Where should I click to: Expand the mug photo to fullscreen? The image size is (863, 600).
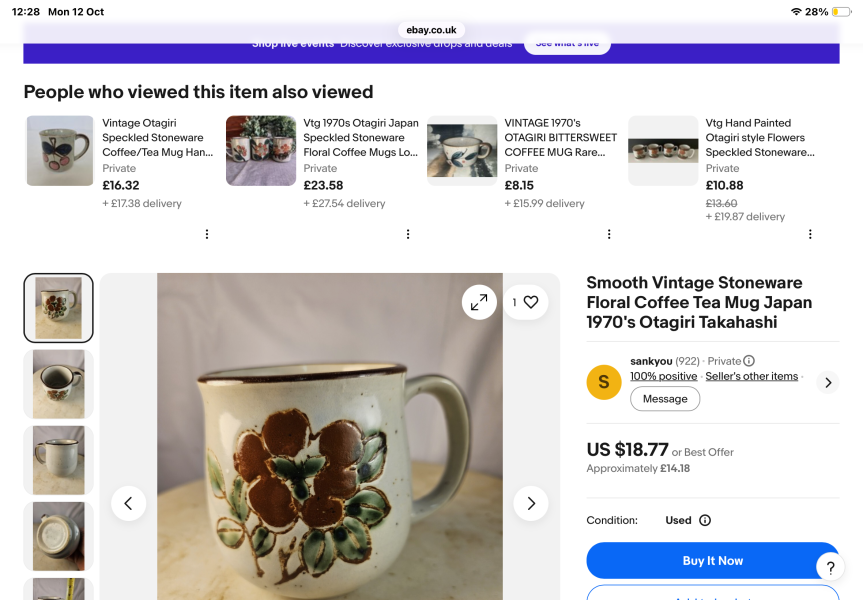coord(479,302)
